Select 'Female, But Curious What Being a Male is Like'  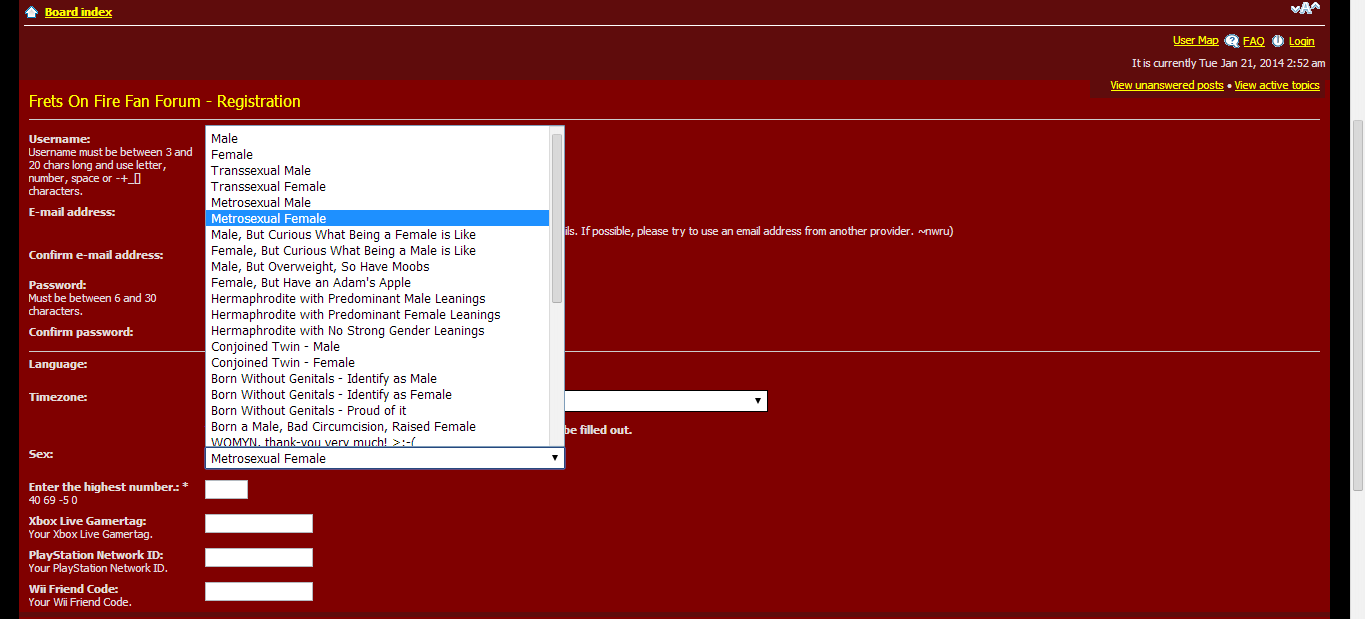[x=378, y=251]
